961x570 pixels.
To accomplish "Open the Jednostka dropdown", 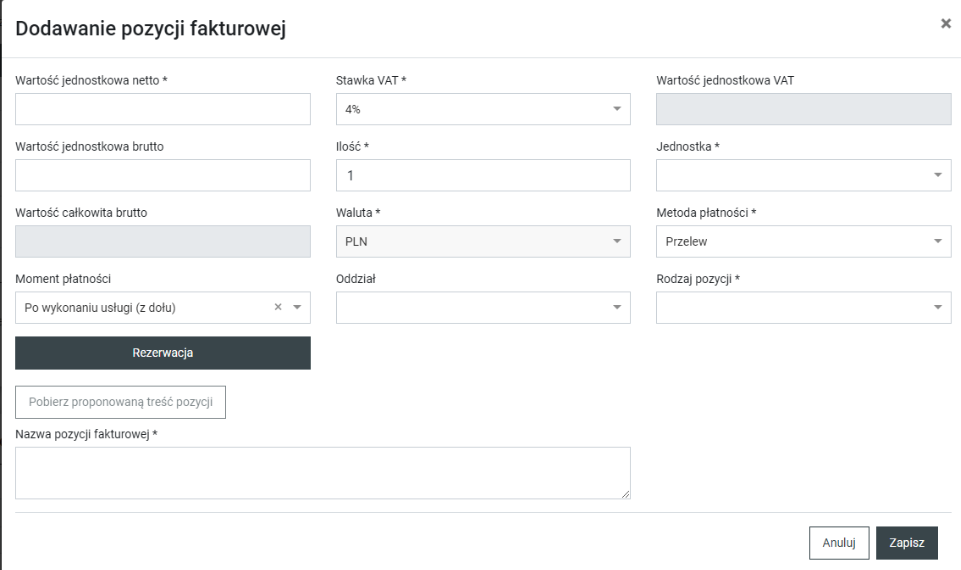I will coord(937,175).
